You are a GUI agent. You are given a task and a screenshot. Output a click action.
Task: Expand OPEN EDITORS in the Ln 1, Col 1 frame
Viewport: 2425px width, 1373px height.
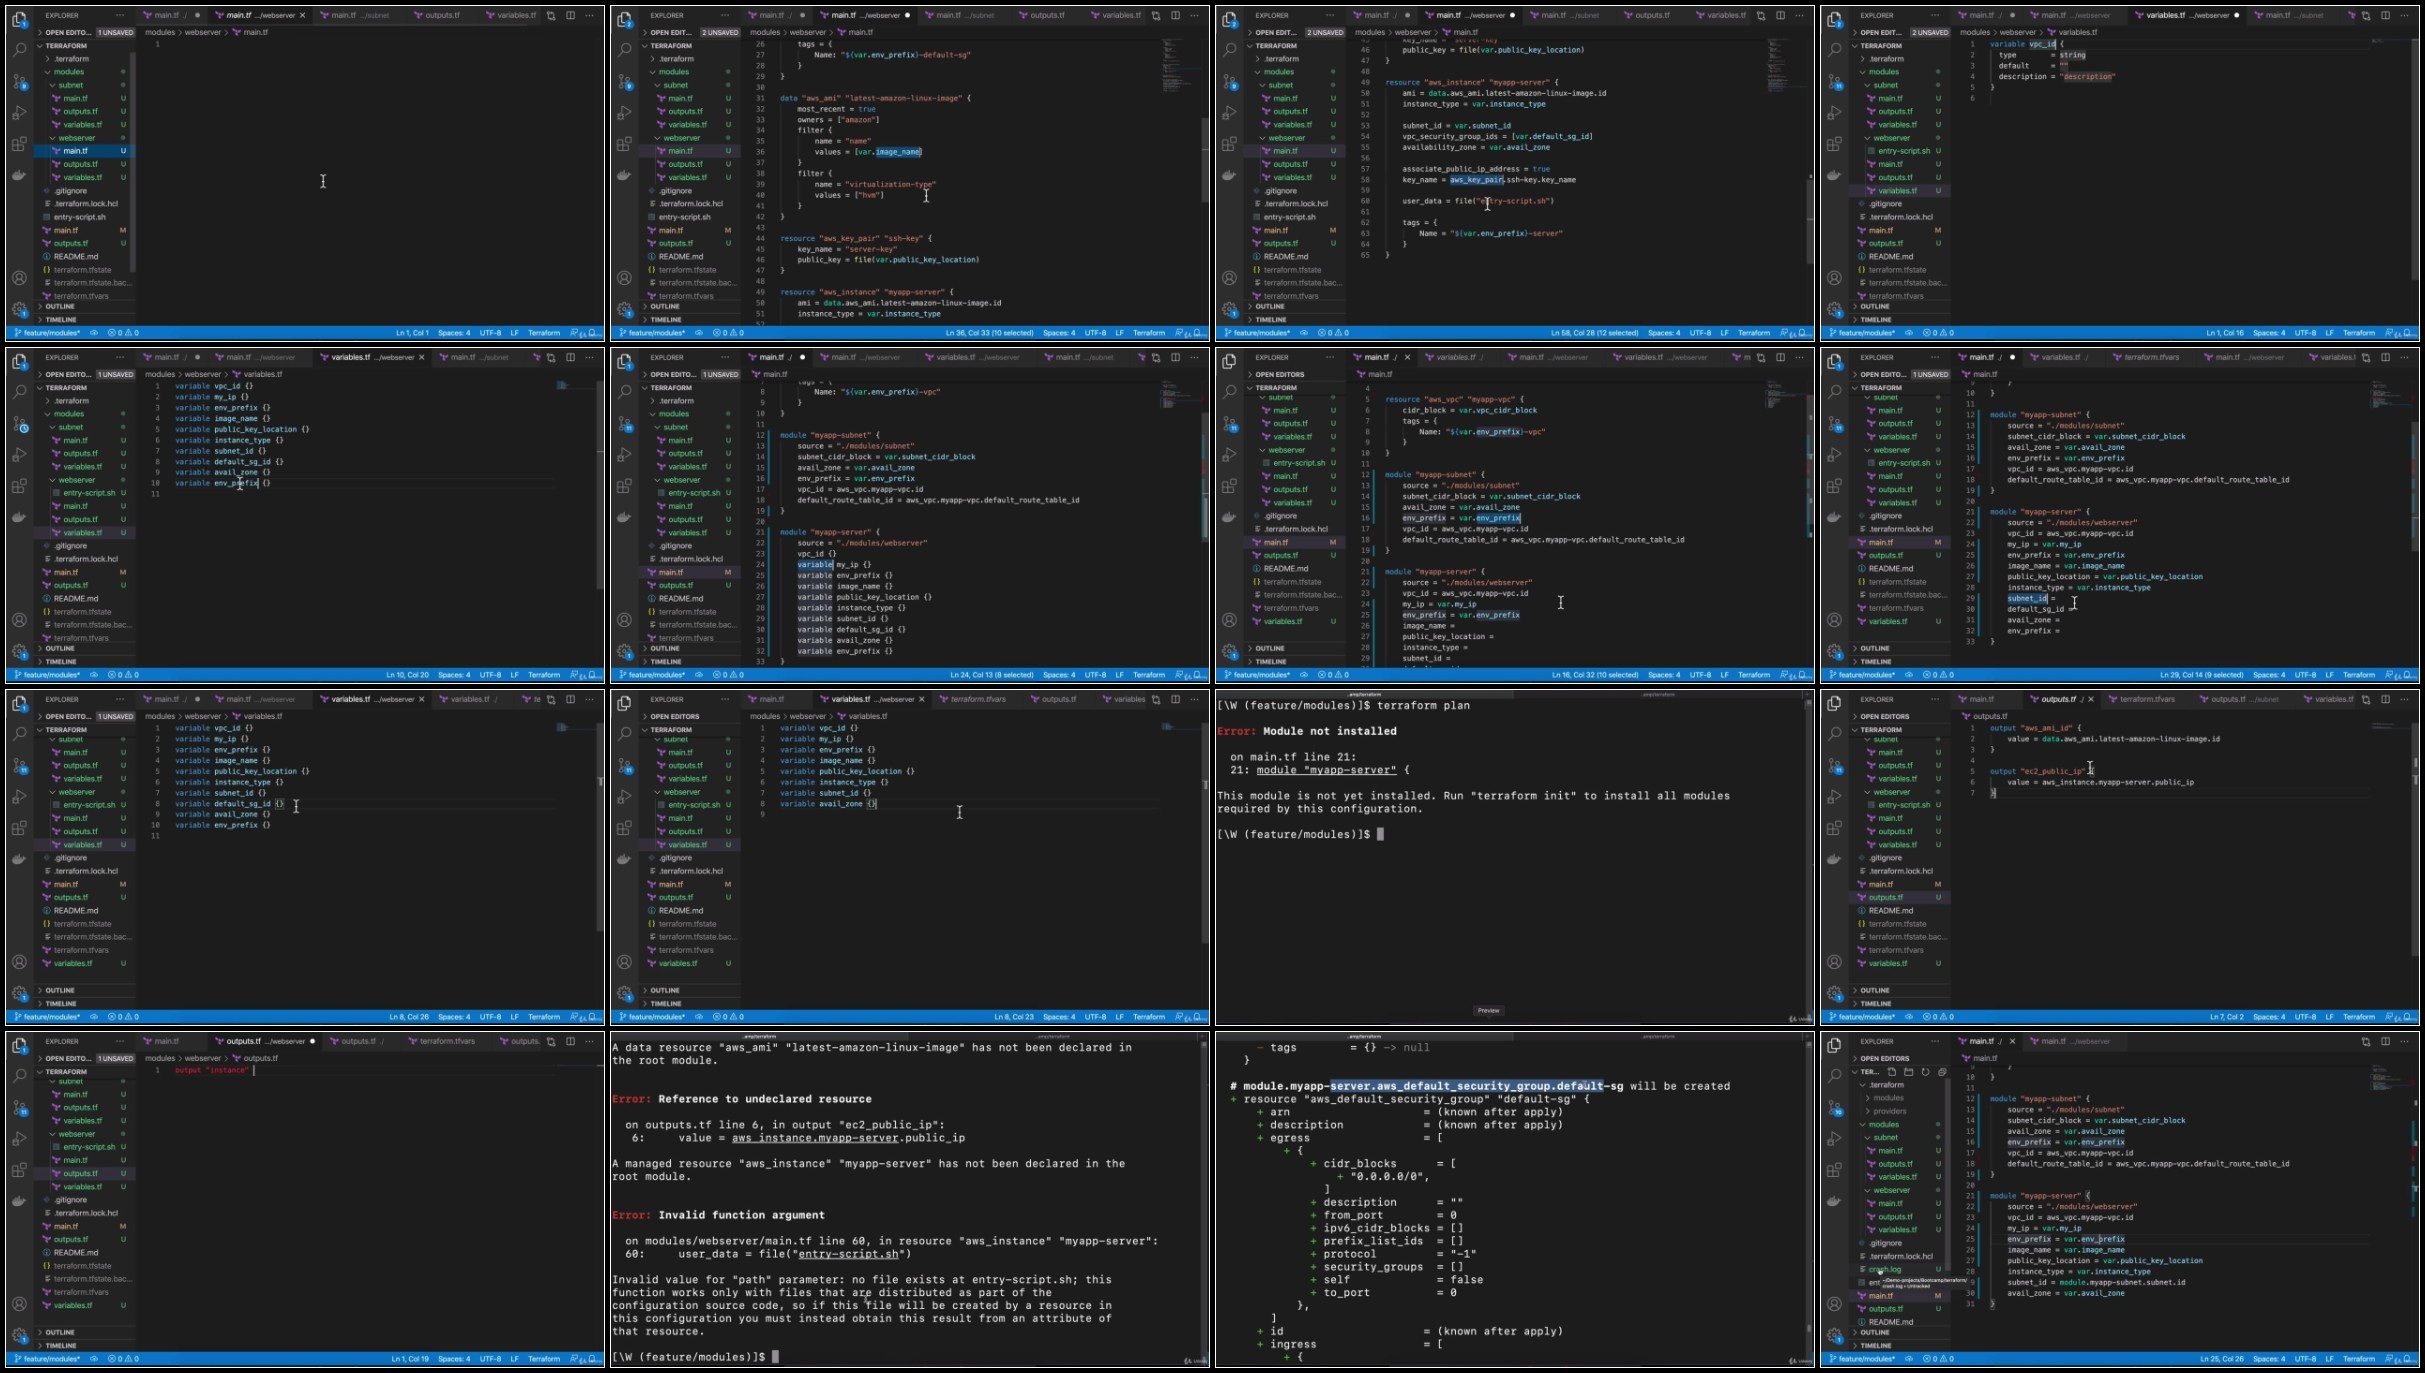pos(68,32)
